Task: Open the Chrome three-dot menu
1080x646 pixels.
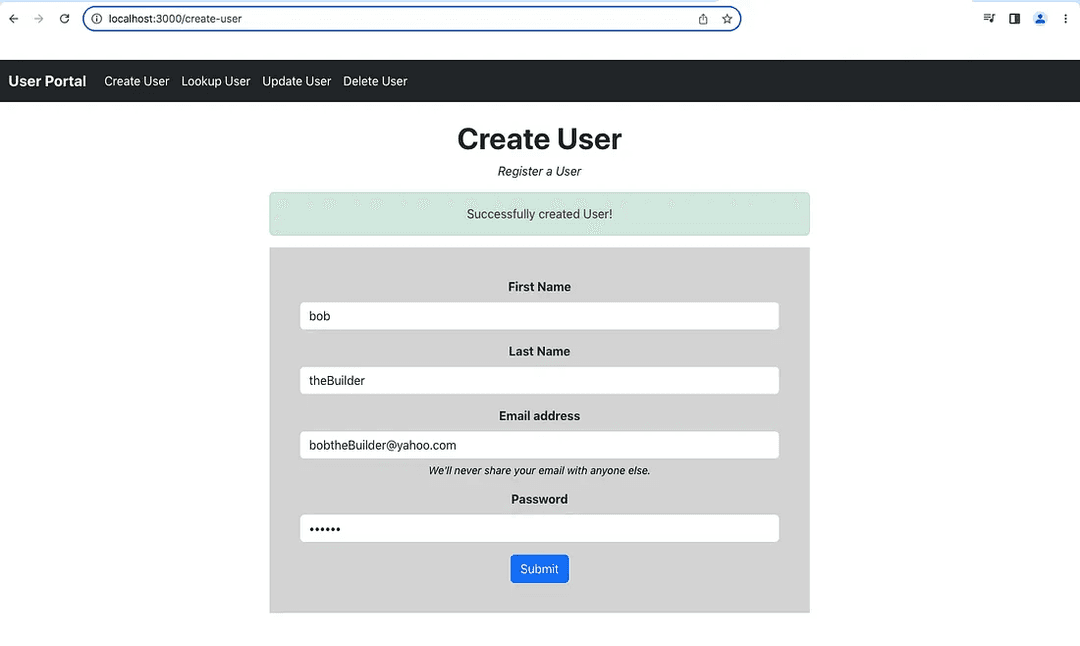Action: click(x=1065, y=19)
